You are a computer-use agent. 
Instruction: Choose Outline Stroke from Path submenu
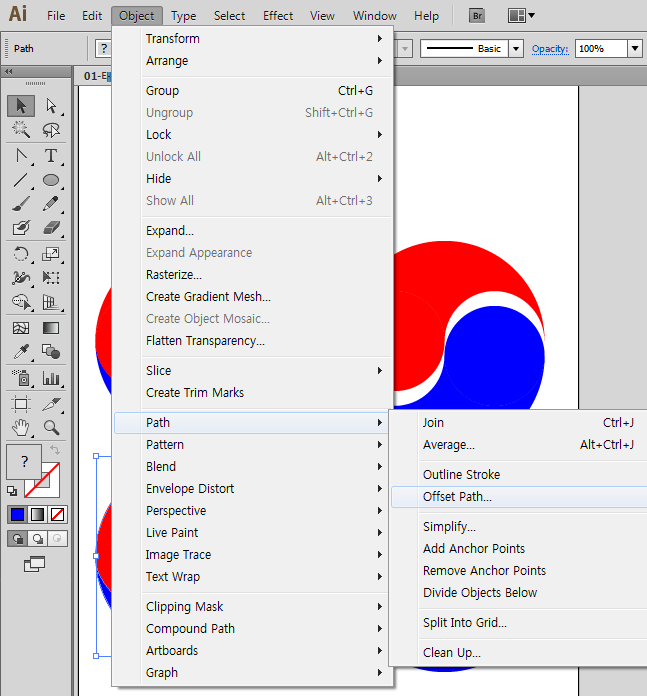pyautogui.click(x=519, y=475)
